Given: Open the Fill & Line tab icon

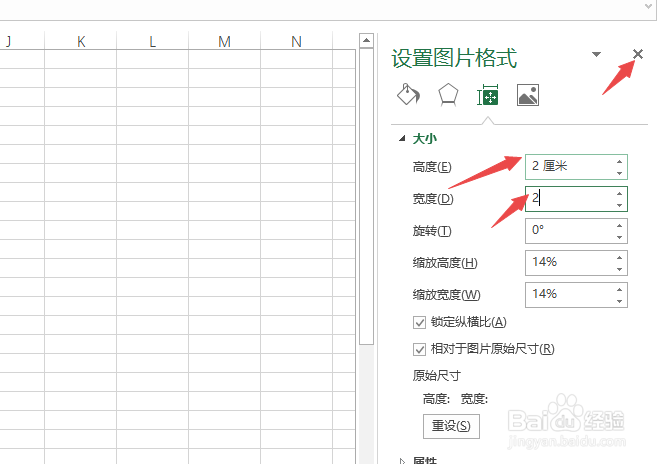Looking at the screenshot, I should [408, 94].
